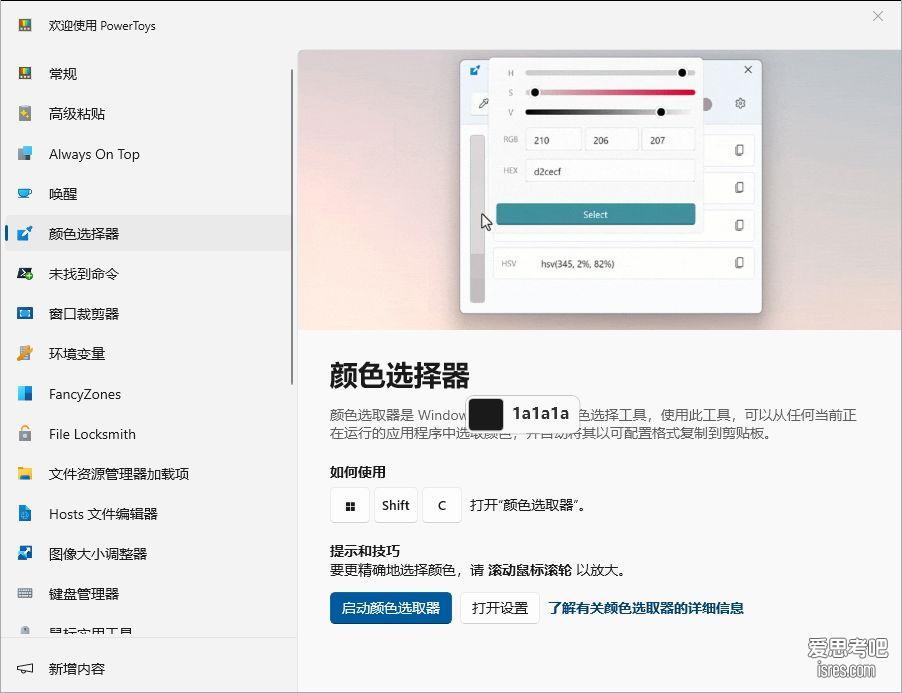Click 启动颜色选取器 button
This screenshot has width=902, height=693.
pos(391,608)
